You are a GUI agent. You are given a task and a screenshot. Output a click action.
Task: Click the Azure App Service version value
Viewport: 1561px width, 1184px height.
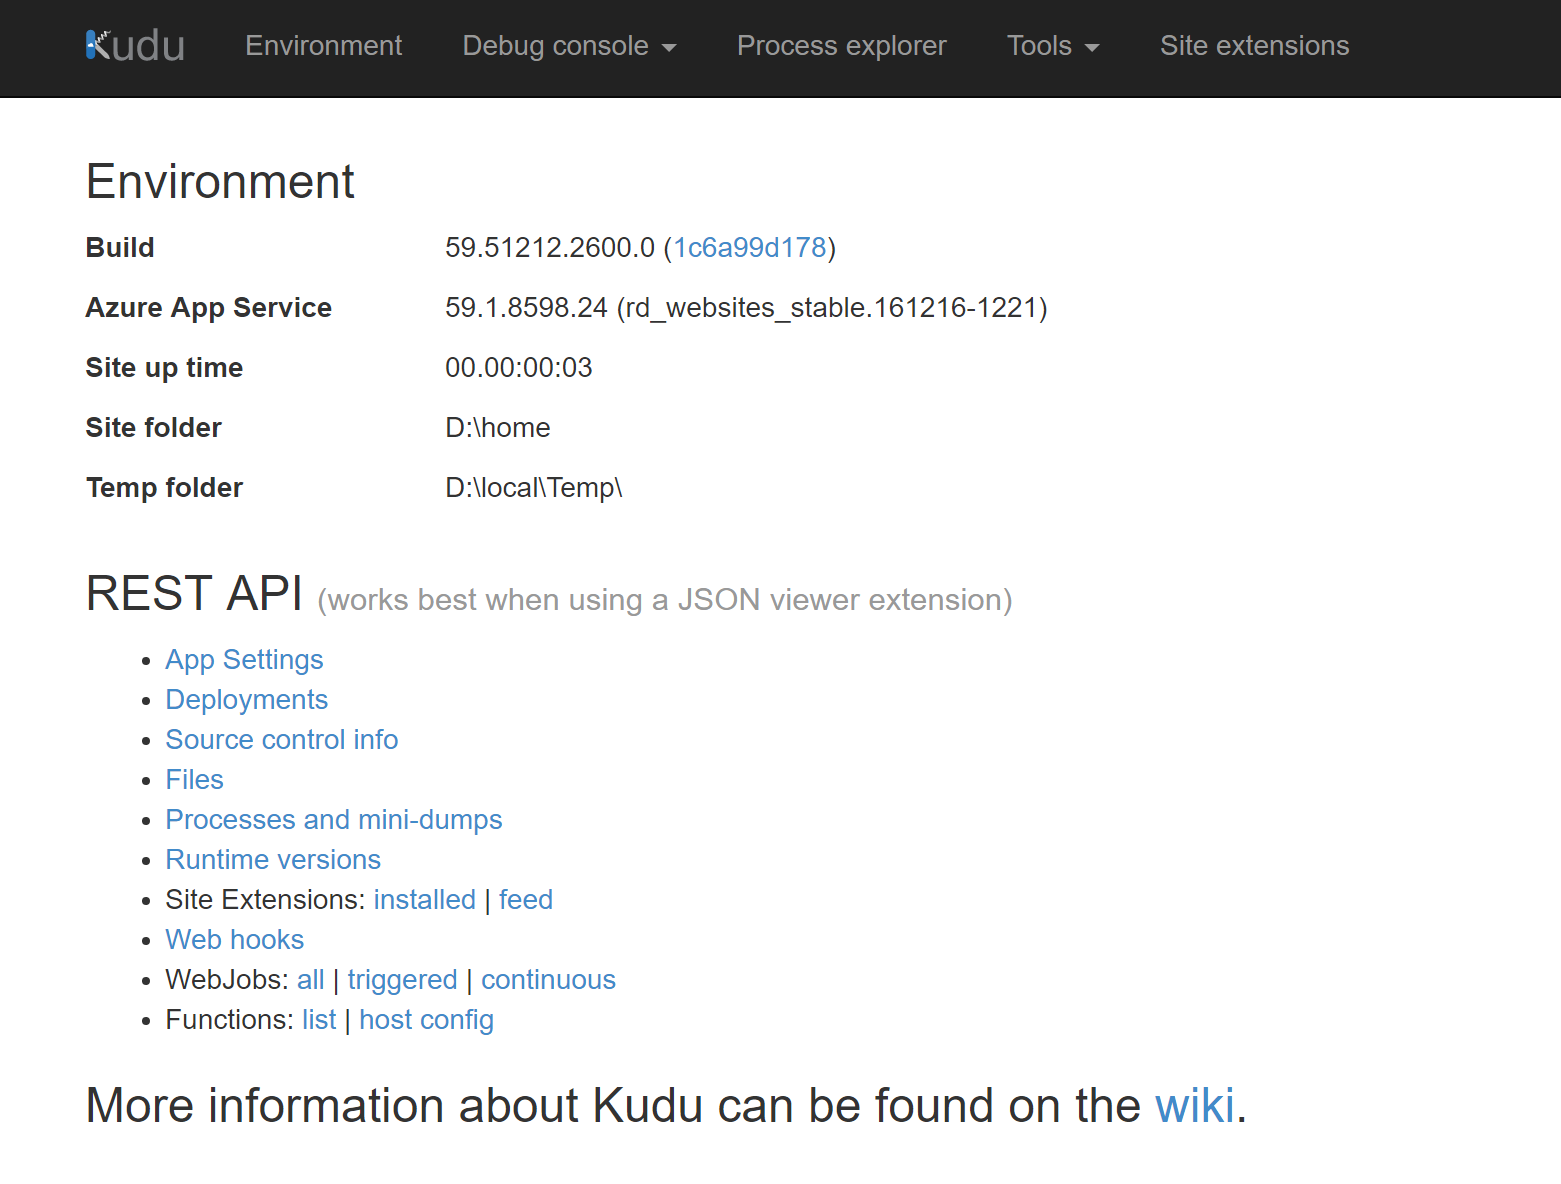(x=746, y=308)
